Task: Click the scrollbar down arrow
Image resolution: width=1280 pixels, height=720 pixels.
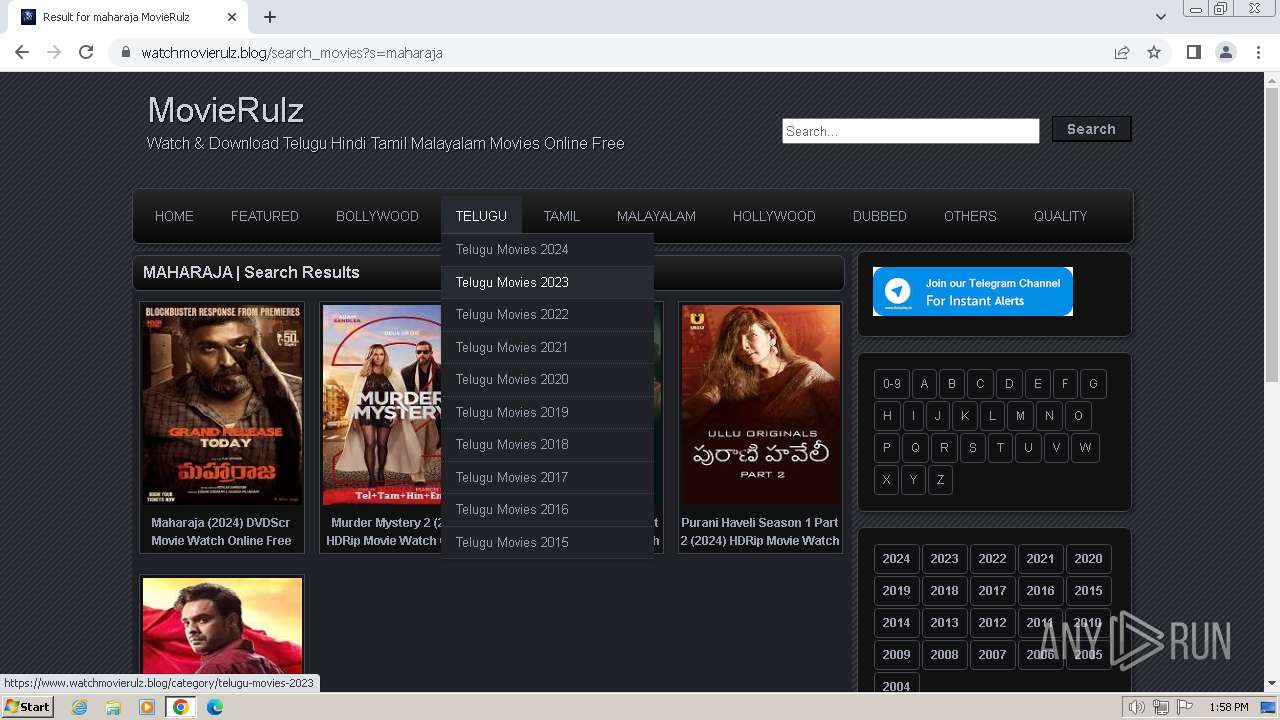Action: (x=1272, y=684)
